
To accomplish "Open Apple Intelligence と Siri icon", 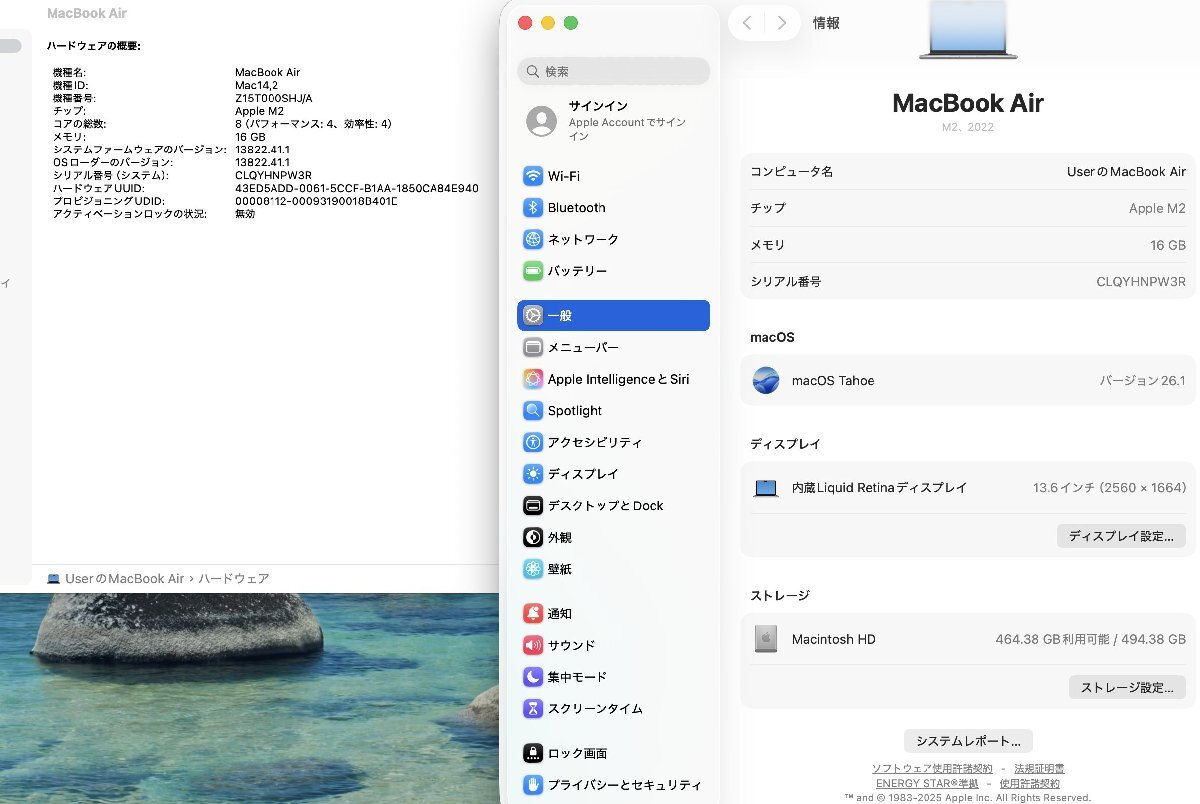I will coord(533,379).
